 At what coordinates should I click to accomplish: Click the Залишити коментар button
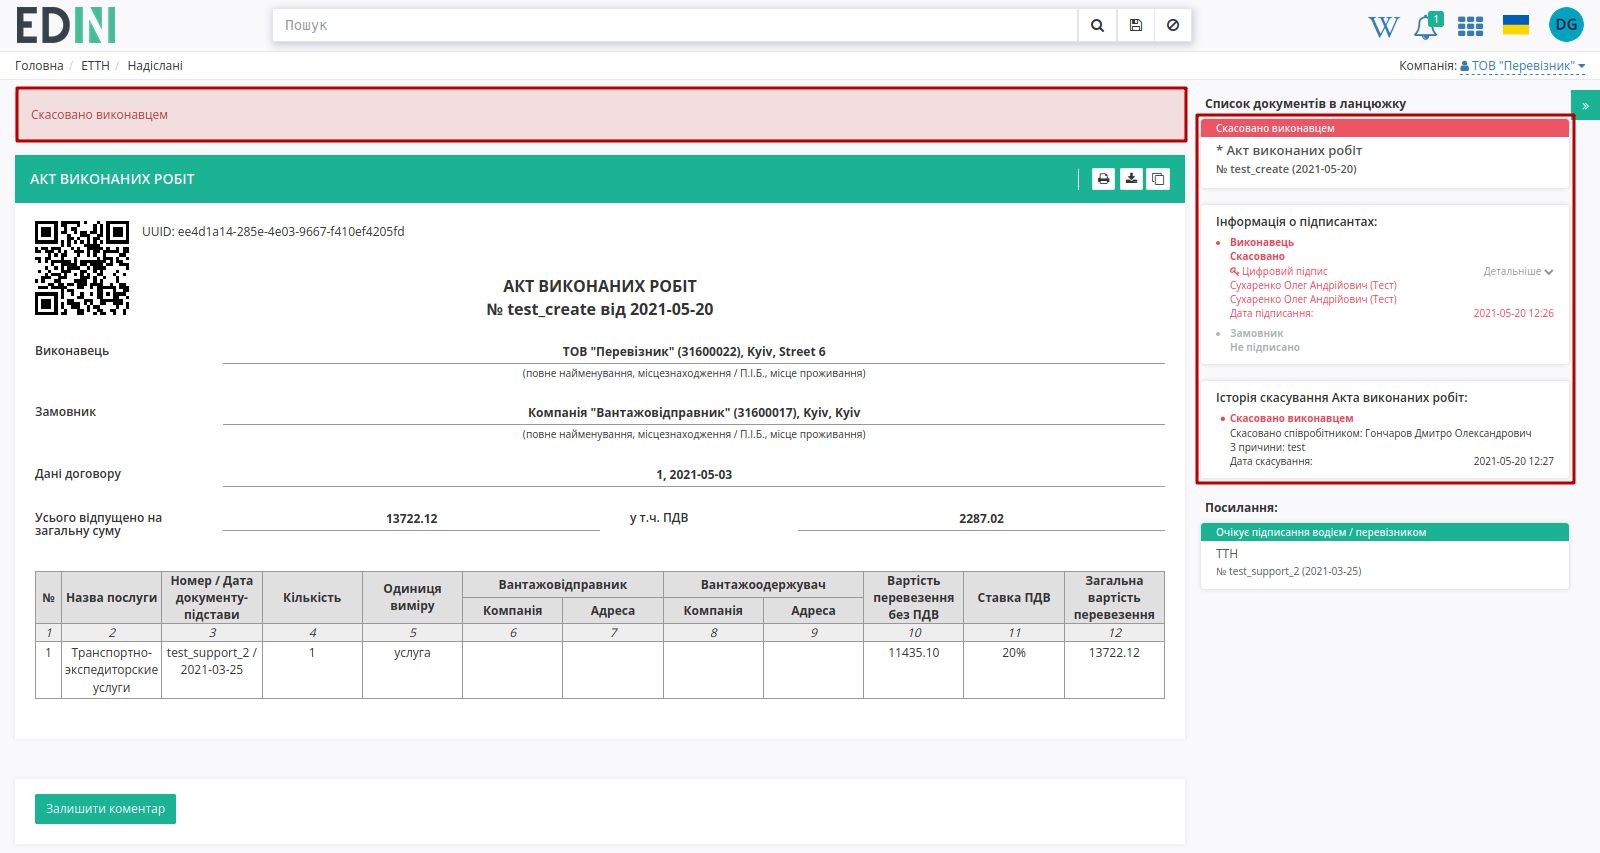point(105,809)
